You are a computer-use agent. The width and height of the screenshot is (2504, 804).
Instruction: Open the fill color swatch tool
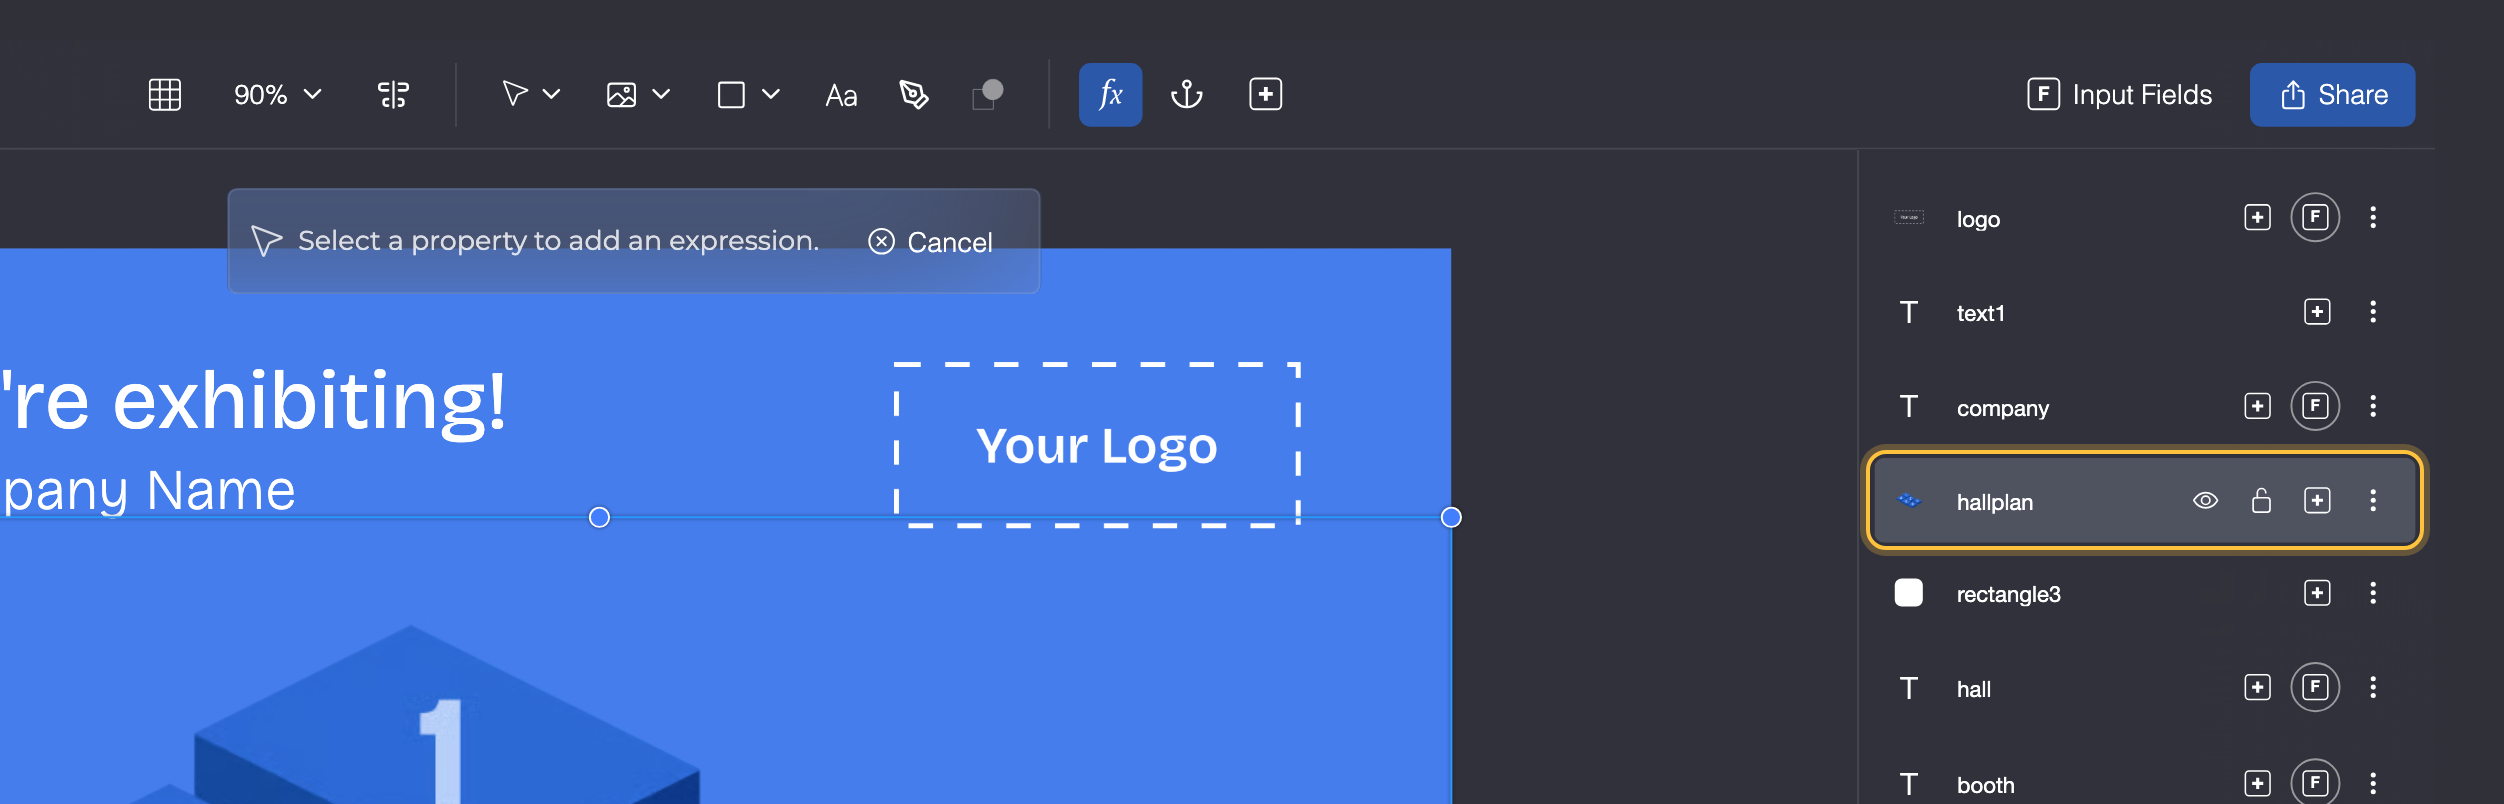[987, 95]
